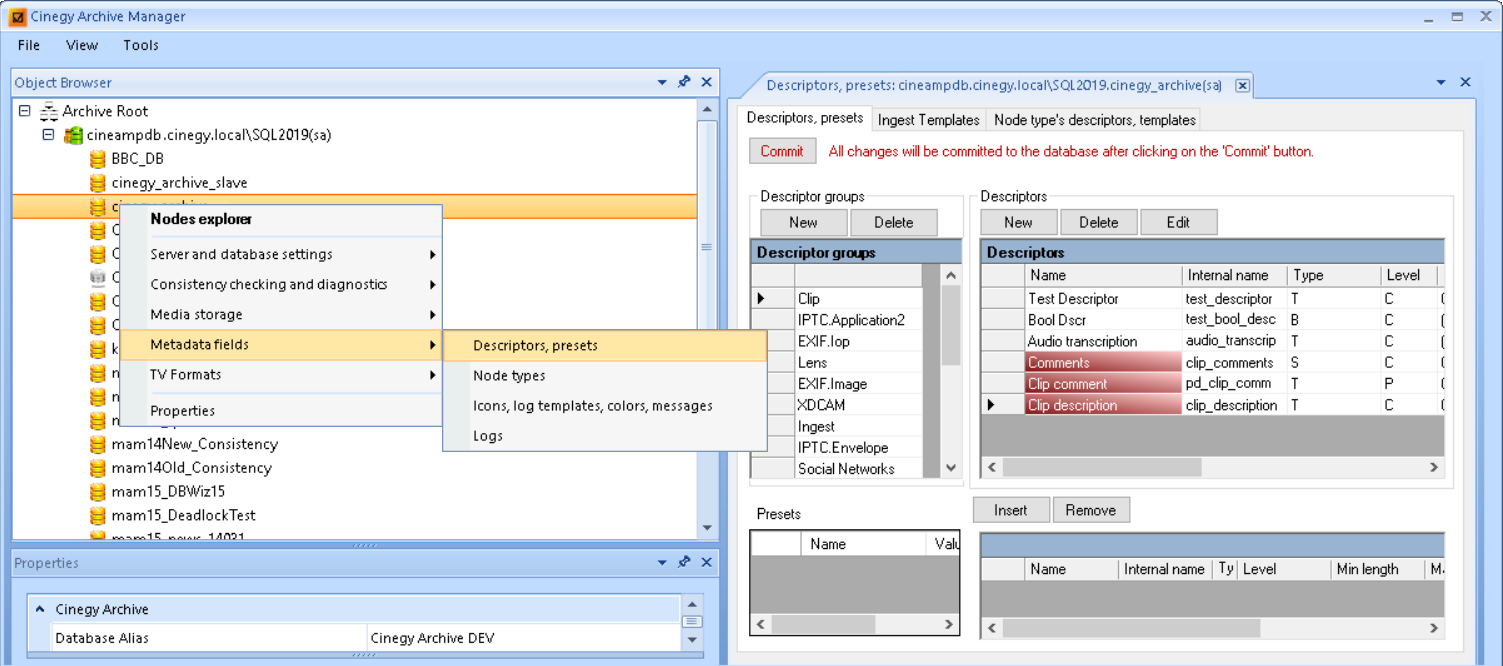Open Object Browser panel options dropdown

662,83
